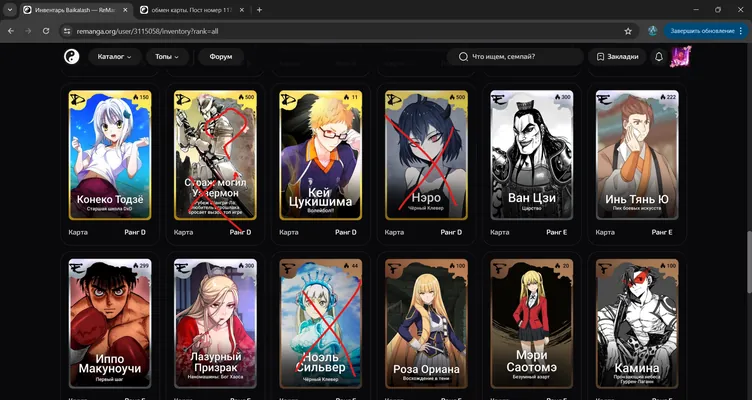Close the Инвентарь Baikalash tab
The width and height of the screenshot is (752, 400).
126,10
